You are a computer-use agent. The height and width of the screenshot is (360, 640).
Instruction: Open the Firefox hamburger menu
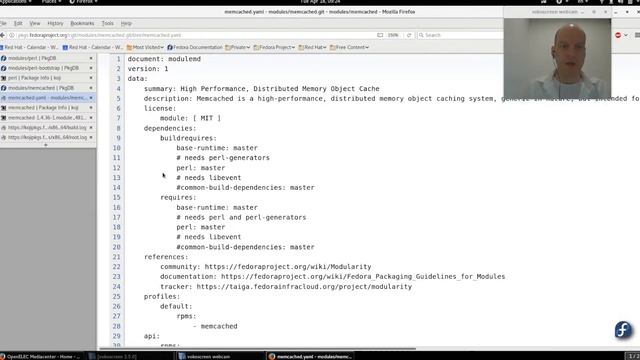(637, 36)
